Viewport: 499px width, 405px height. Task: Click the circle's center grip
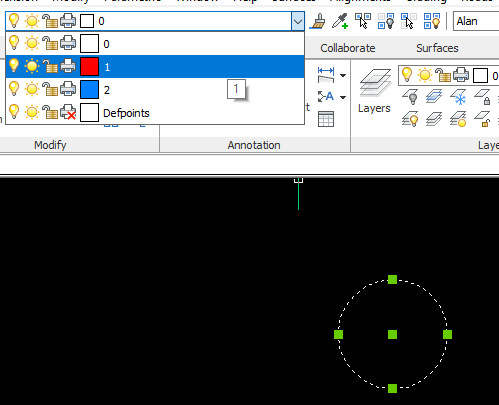(393, 334)
